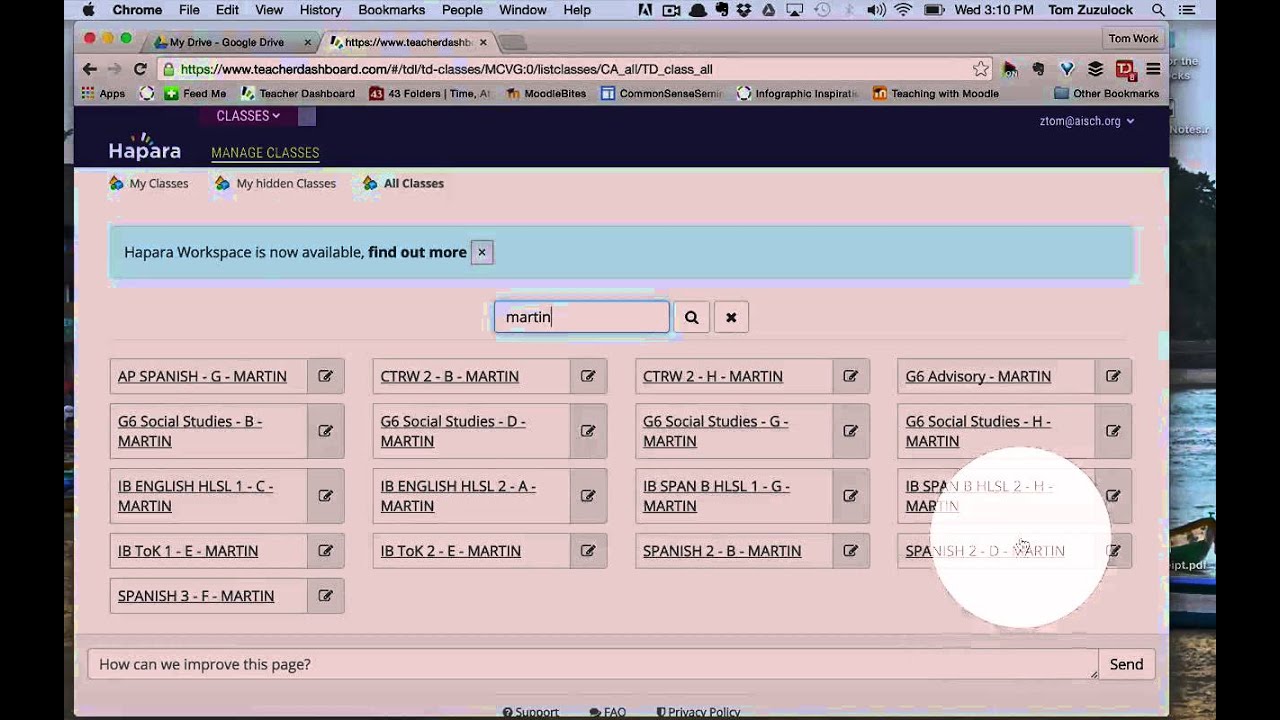Edit the CTRW 2 - B - MARTIN class

(x=588, y=376)
